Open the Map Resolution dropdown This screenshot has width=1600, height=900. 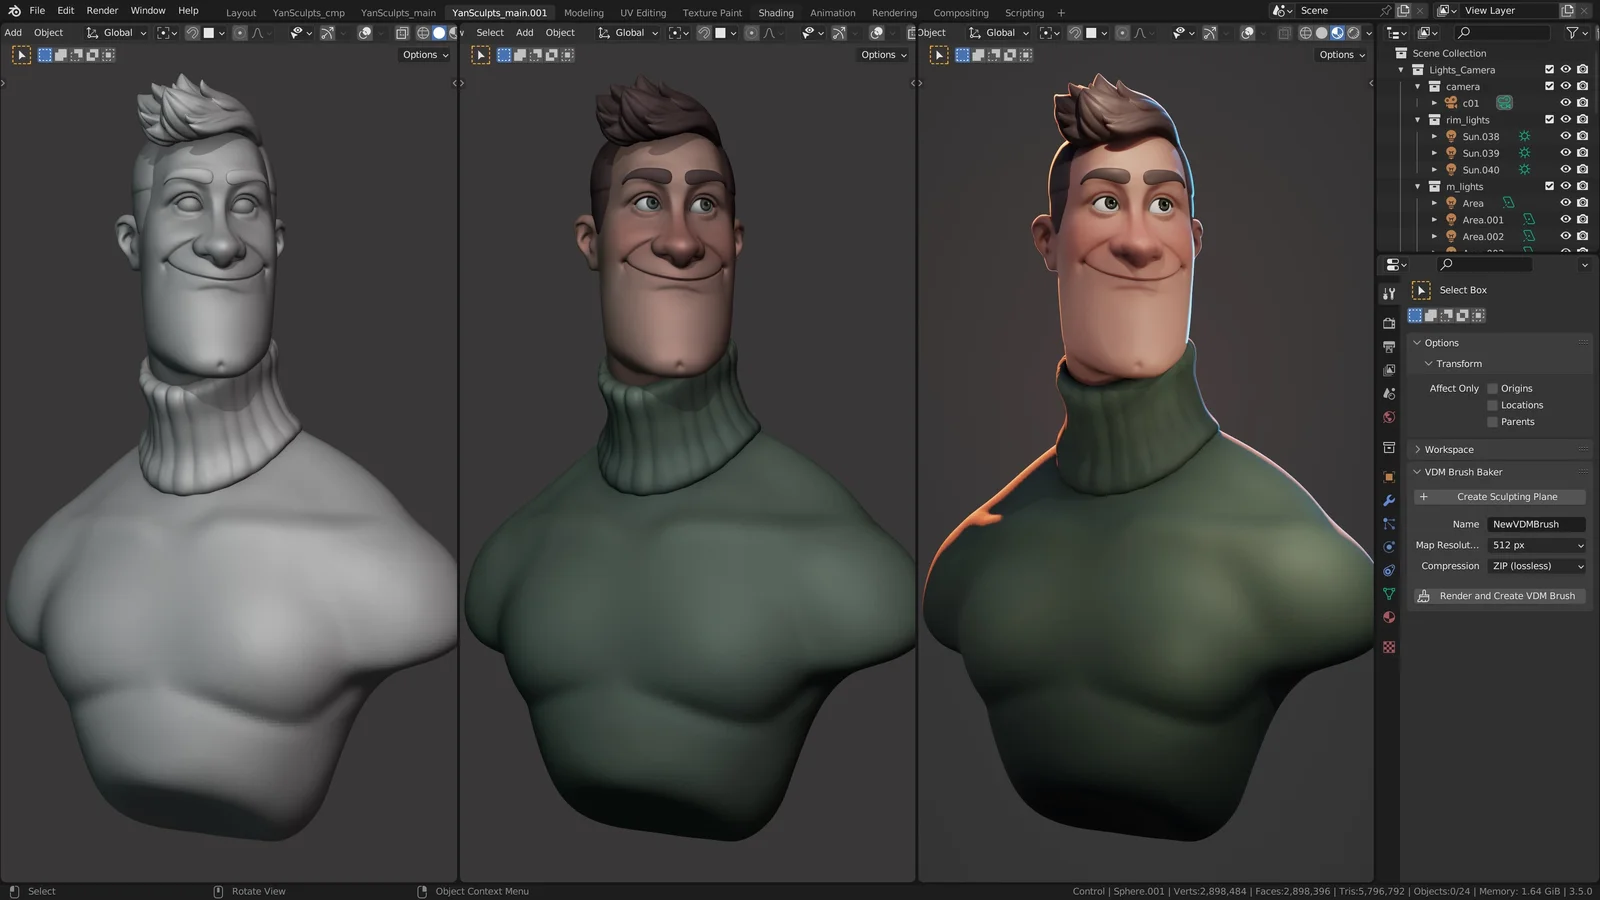pyautogui.click(x=1536, y=545)
